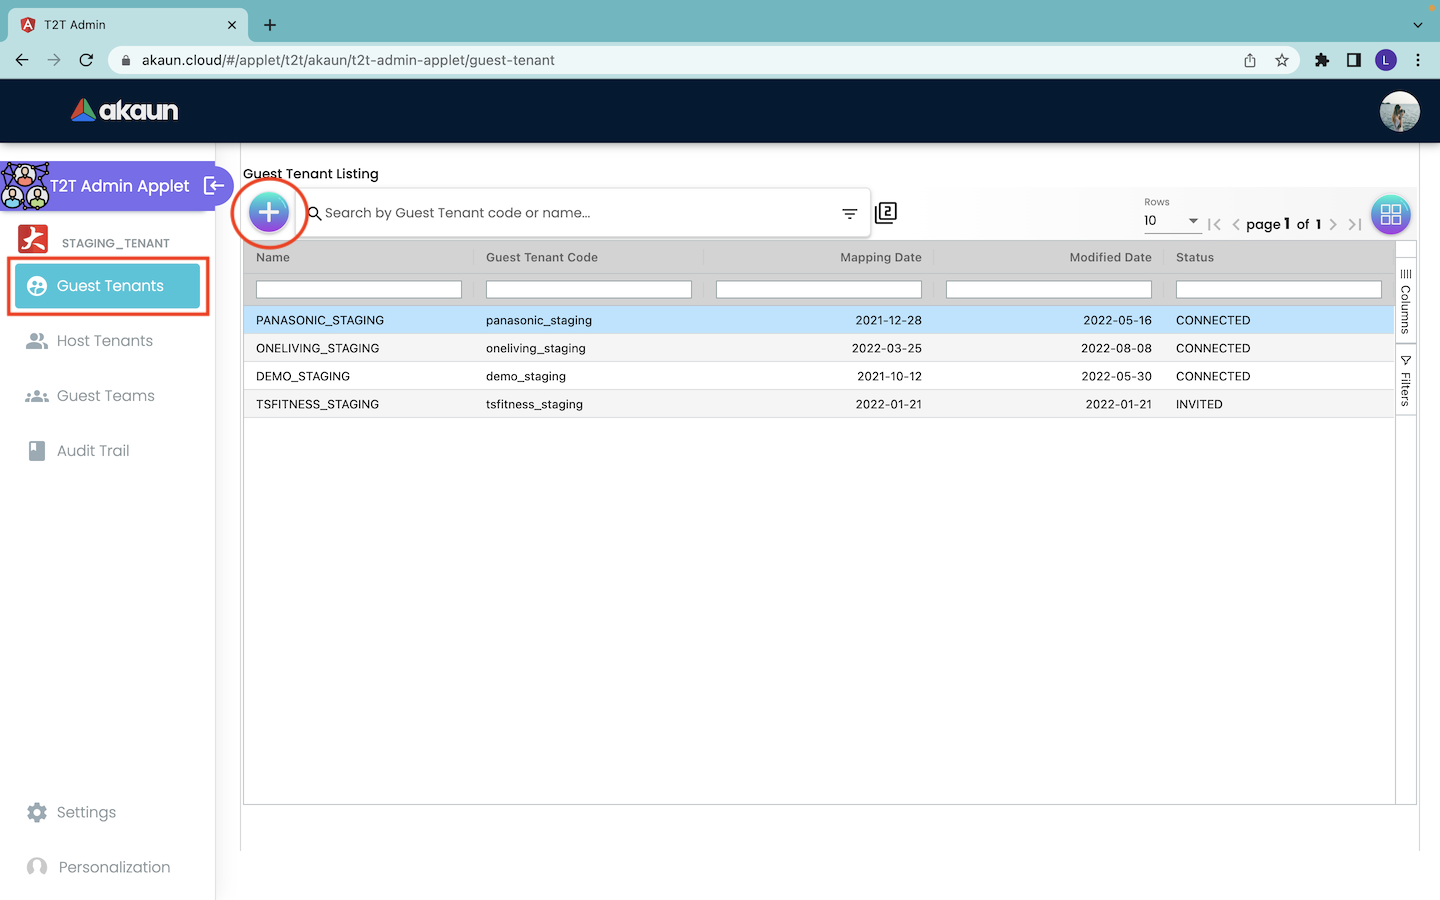Open the applet grid menu button

(1390, 214)
